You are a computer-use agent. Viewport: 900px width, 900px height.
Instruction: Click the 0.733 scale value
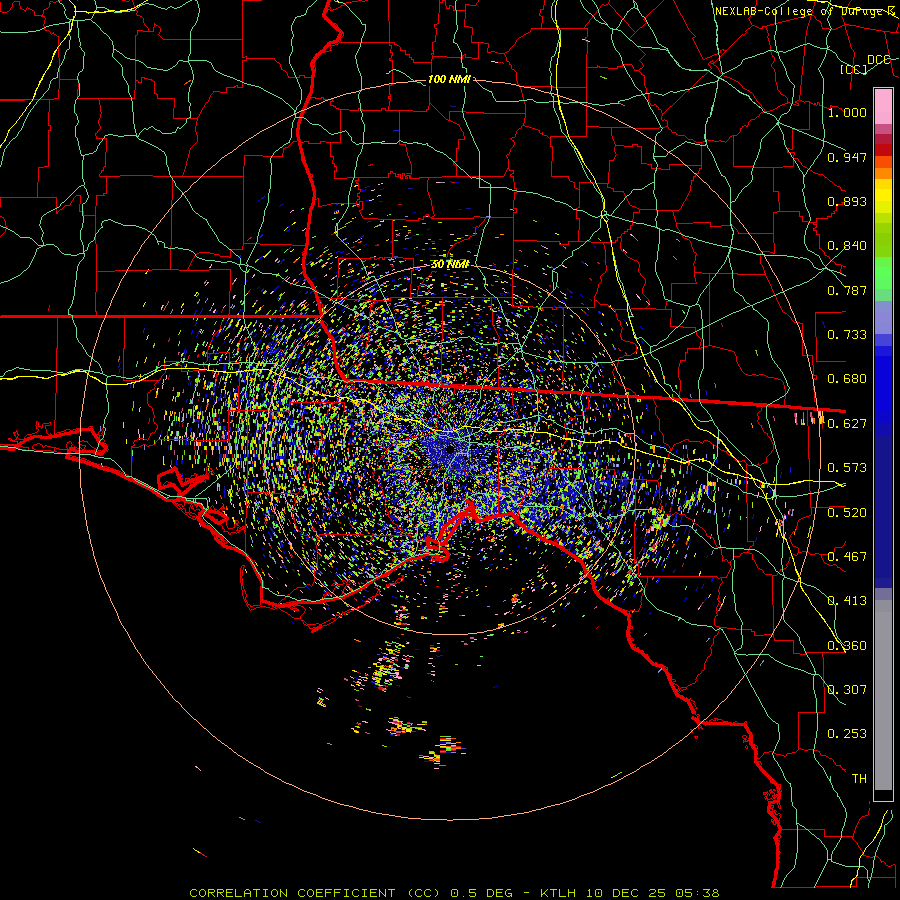847,334
